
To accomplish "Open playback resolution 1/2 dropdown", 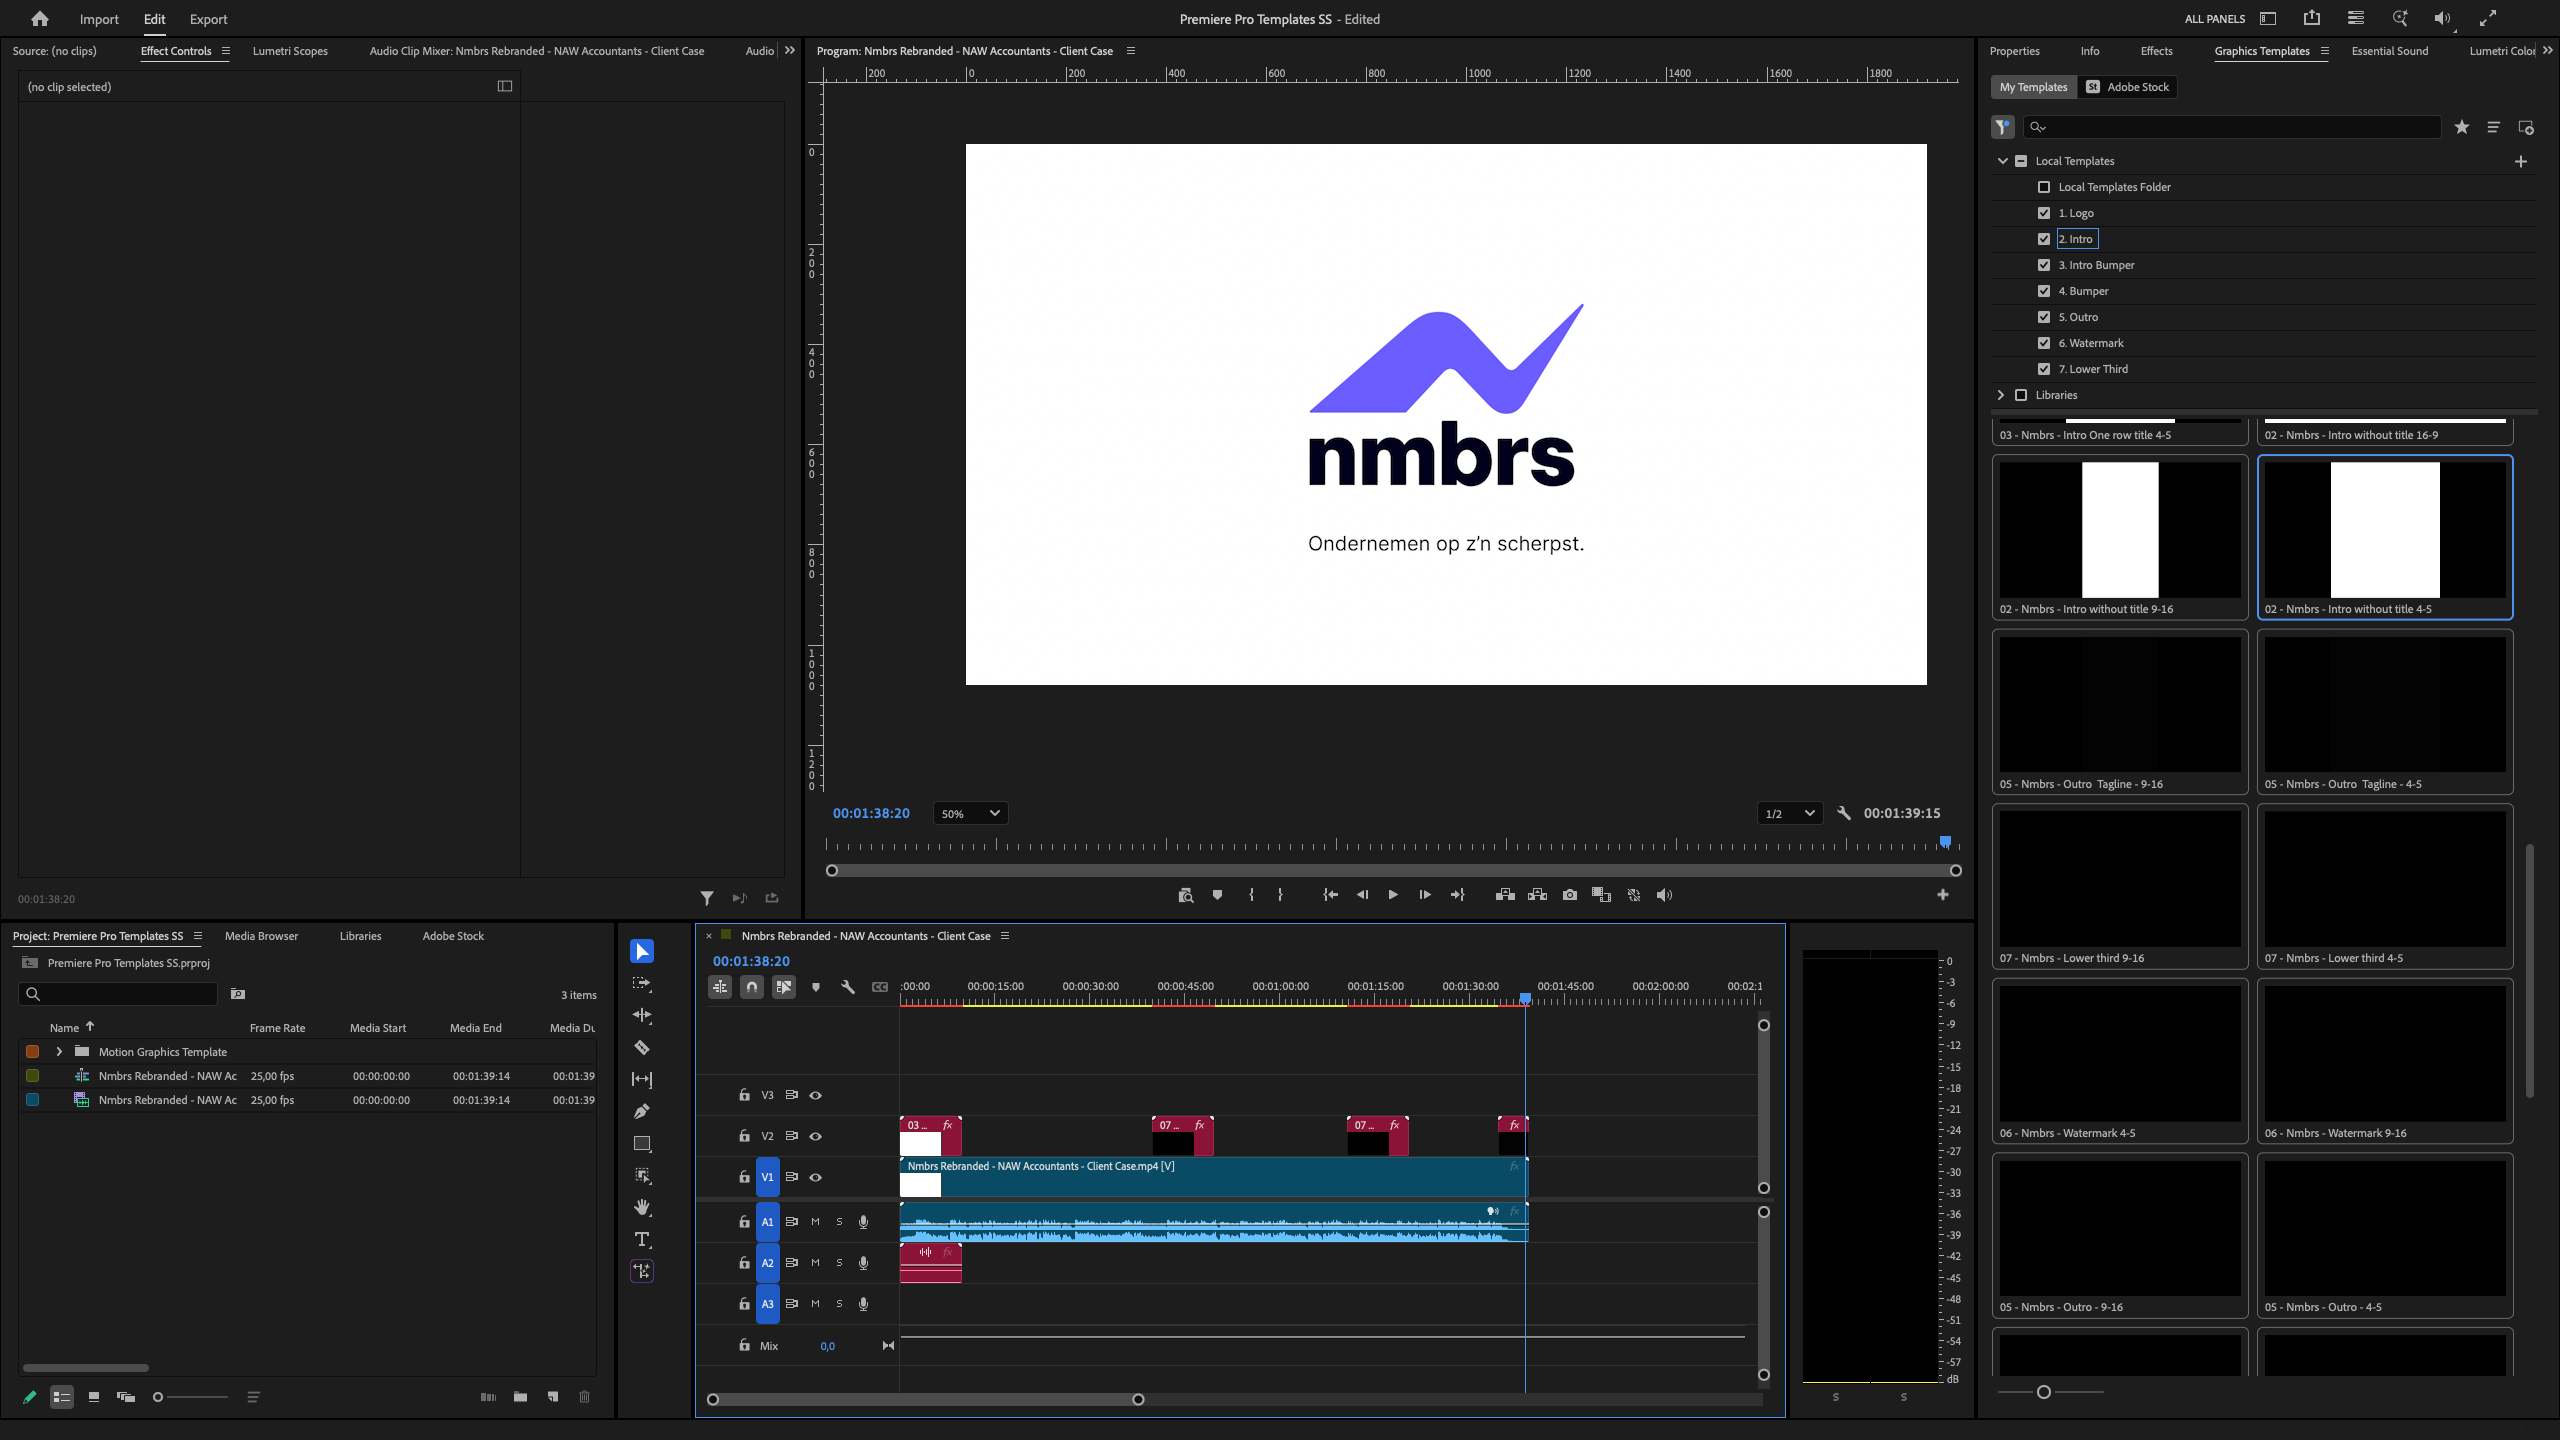I will (1790, 813).
